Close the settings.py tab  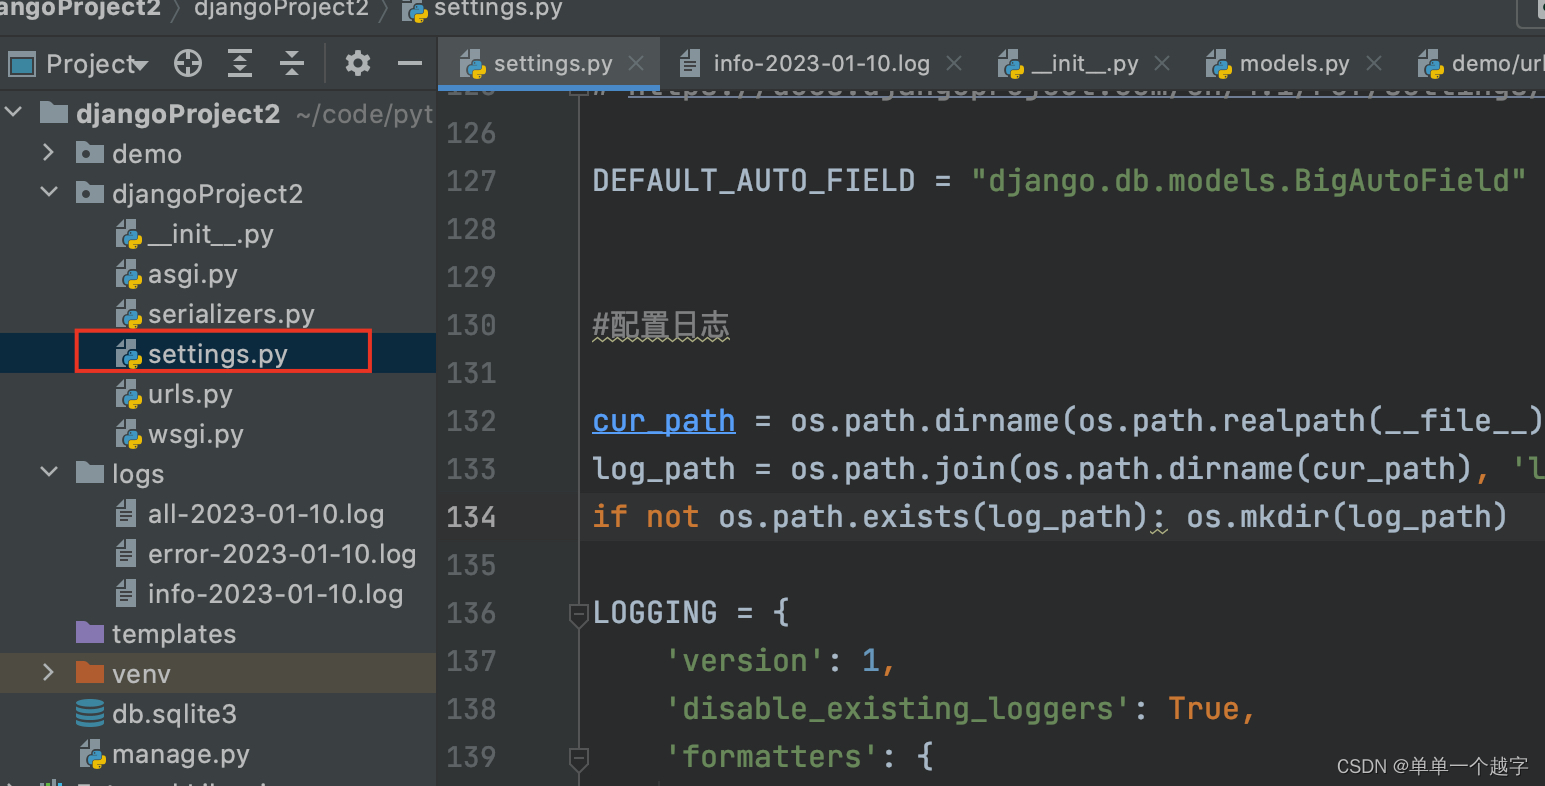(636, 63)
